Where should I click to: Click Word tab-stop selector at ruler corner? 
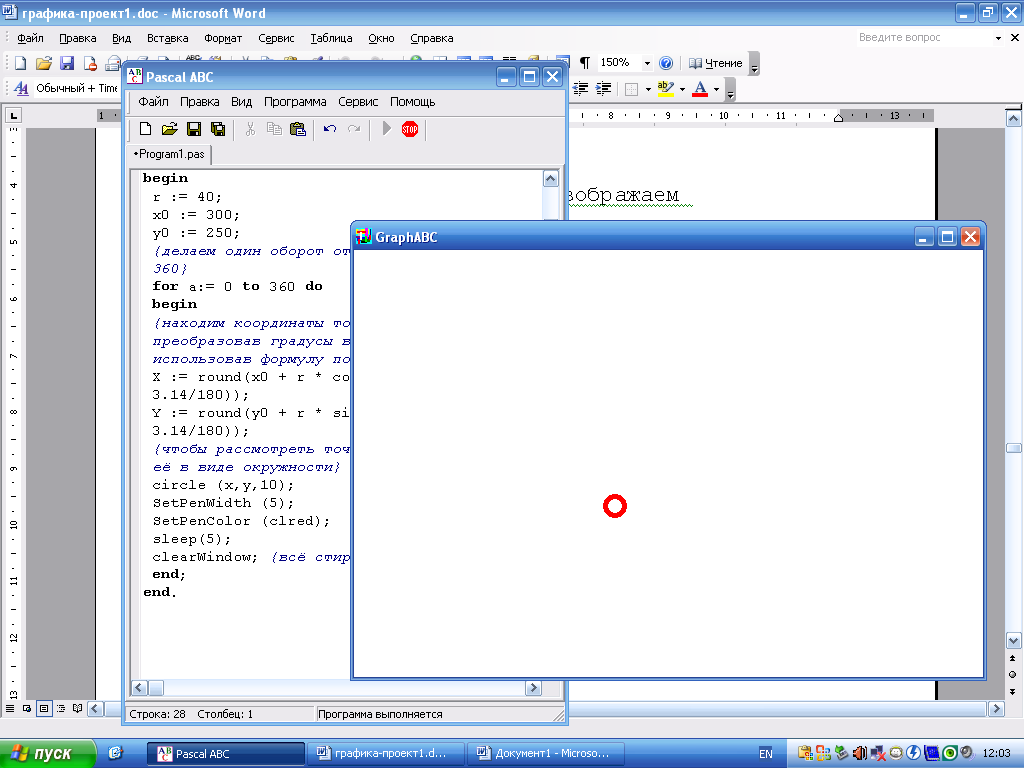[x=13, y=116]
